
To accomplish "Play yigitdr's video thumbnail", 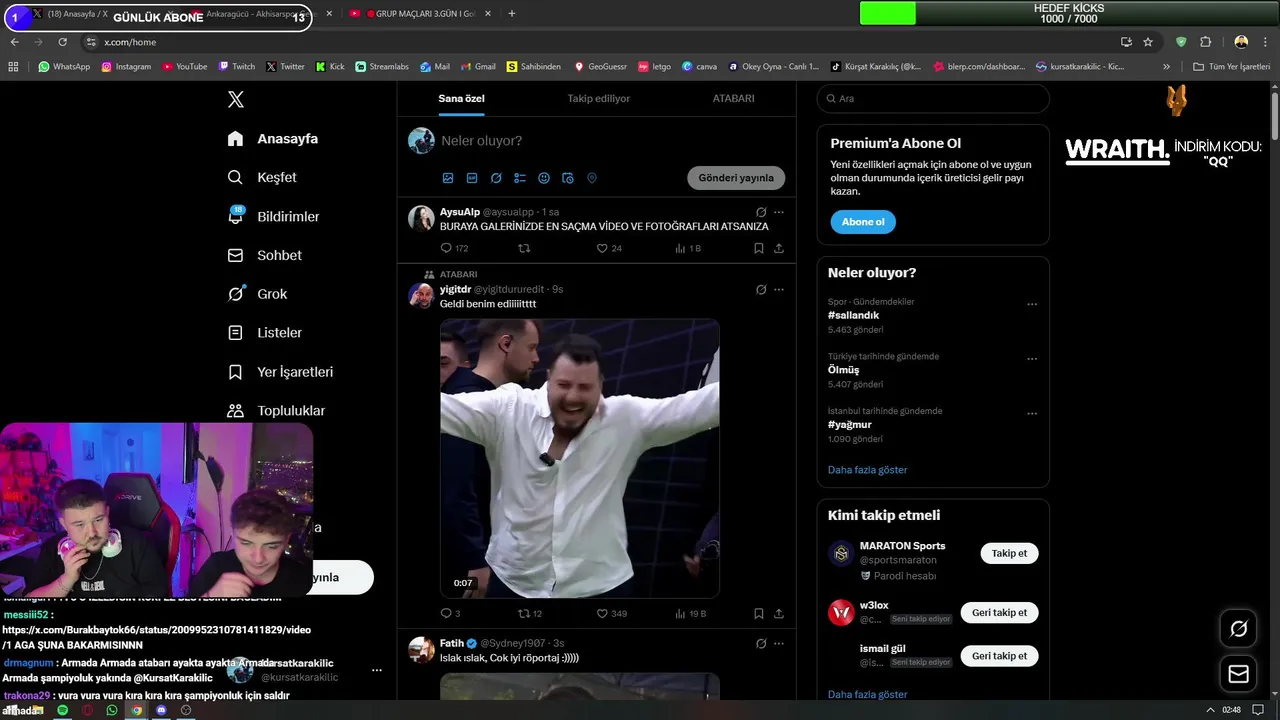I will pos(580,458).
